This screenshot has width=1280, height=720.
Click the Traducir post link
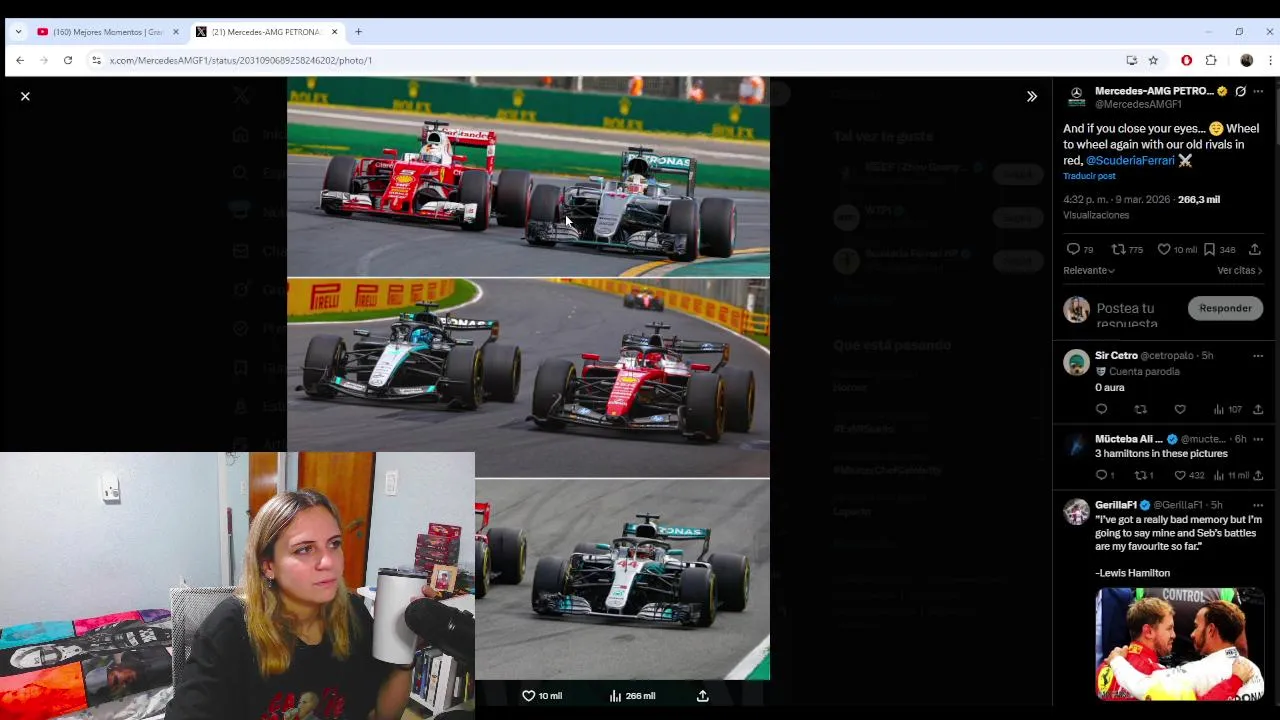[1089, 176]
